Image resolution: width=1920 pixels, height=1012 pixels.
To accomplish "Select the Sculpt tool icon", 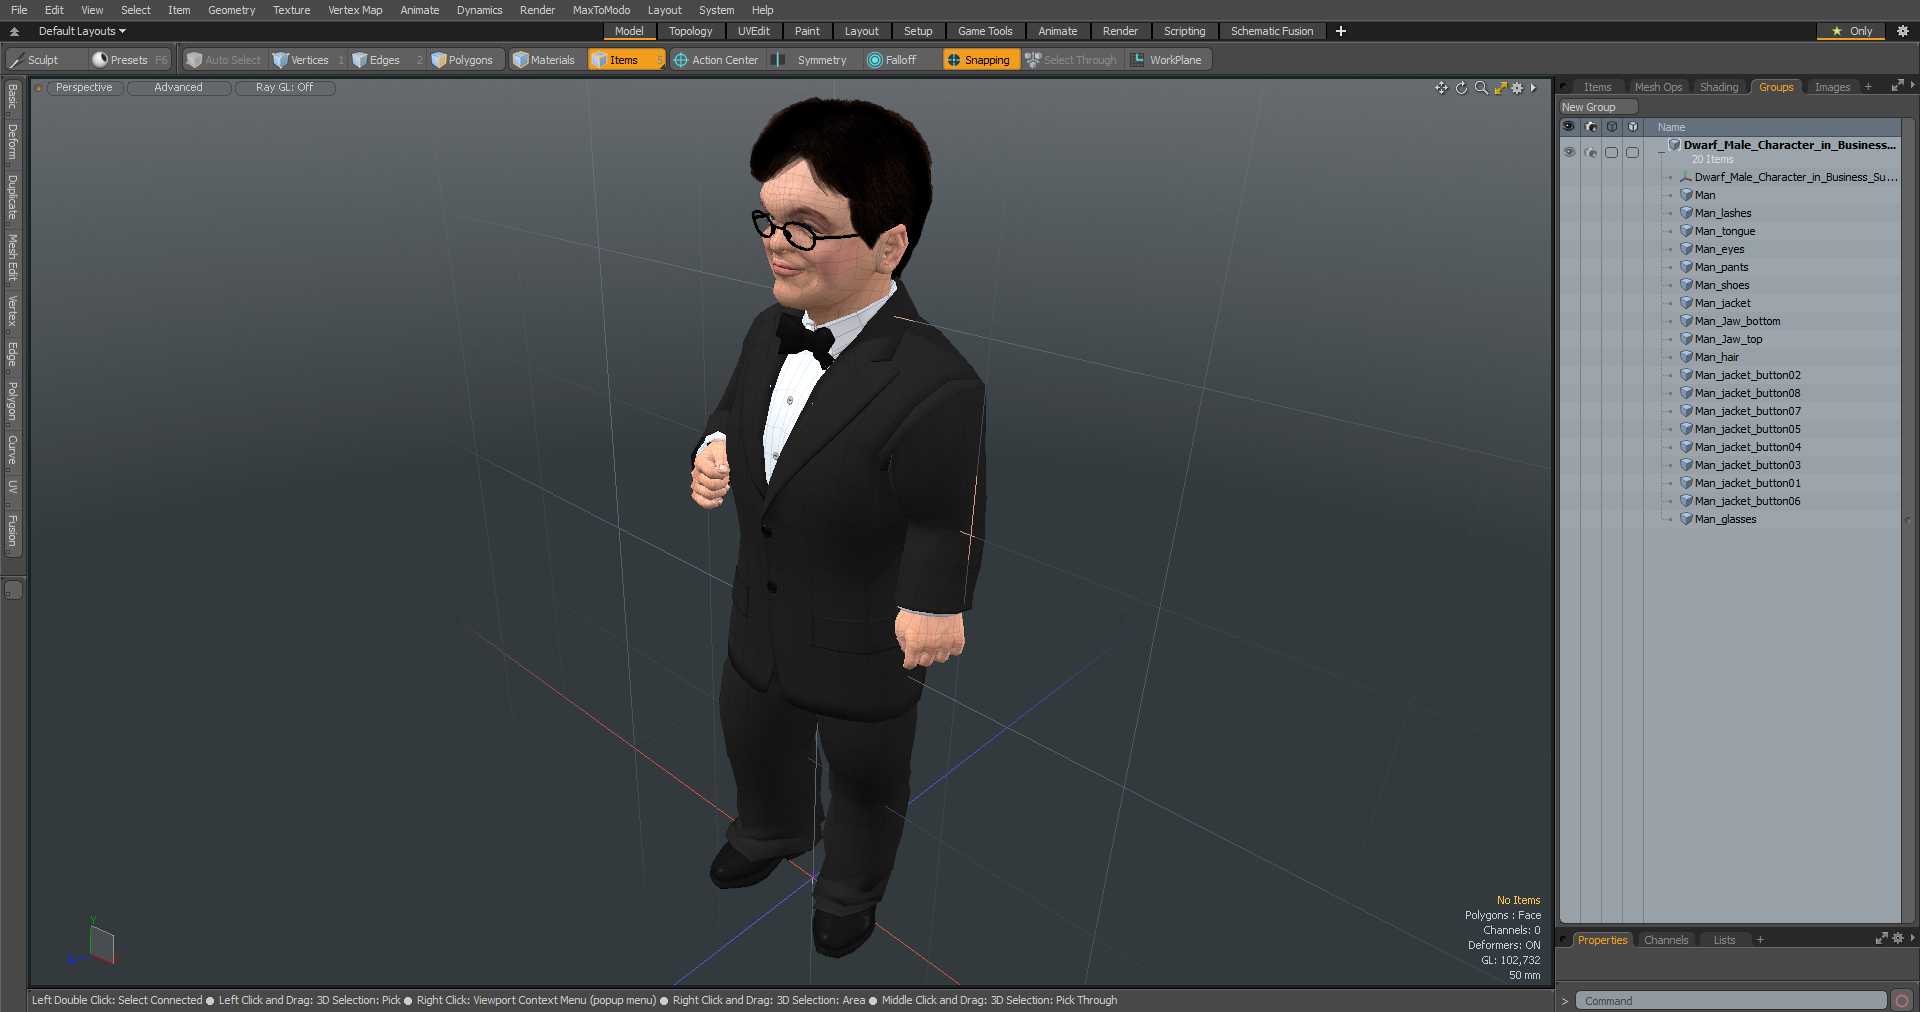I will 17,60.
